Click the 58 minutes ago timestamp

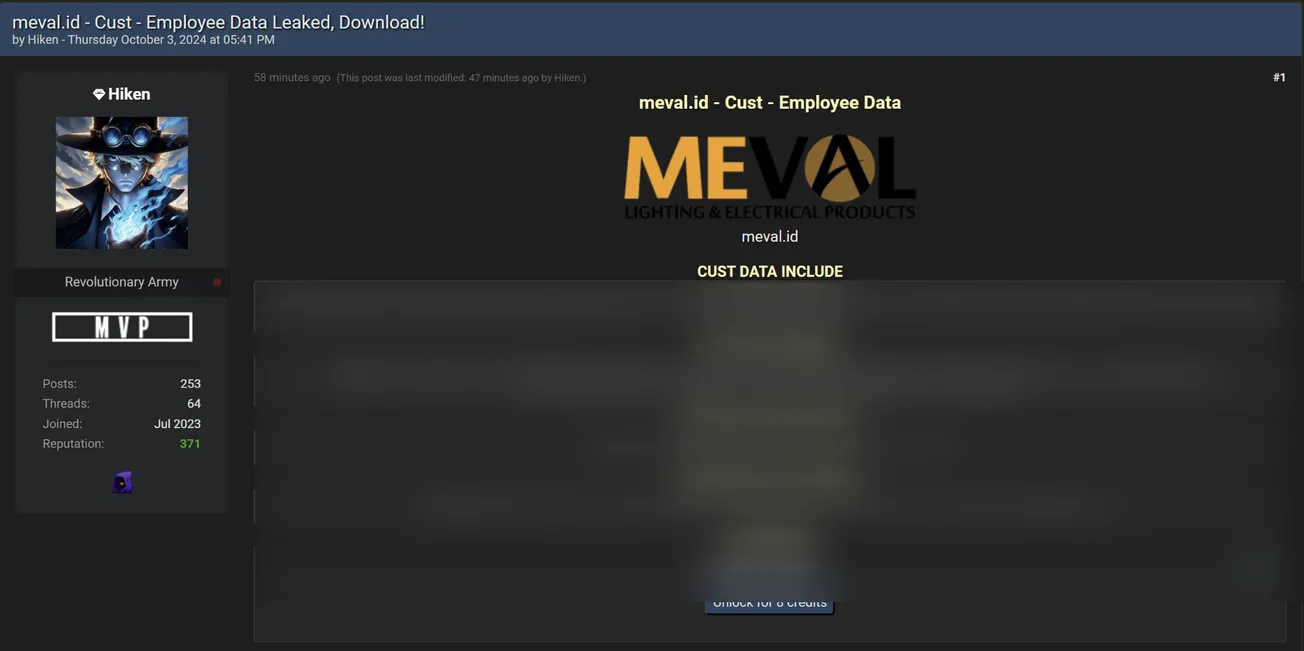(292, 78)
